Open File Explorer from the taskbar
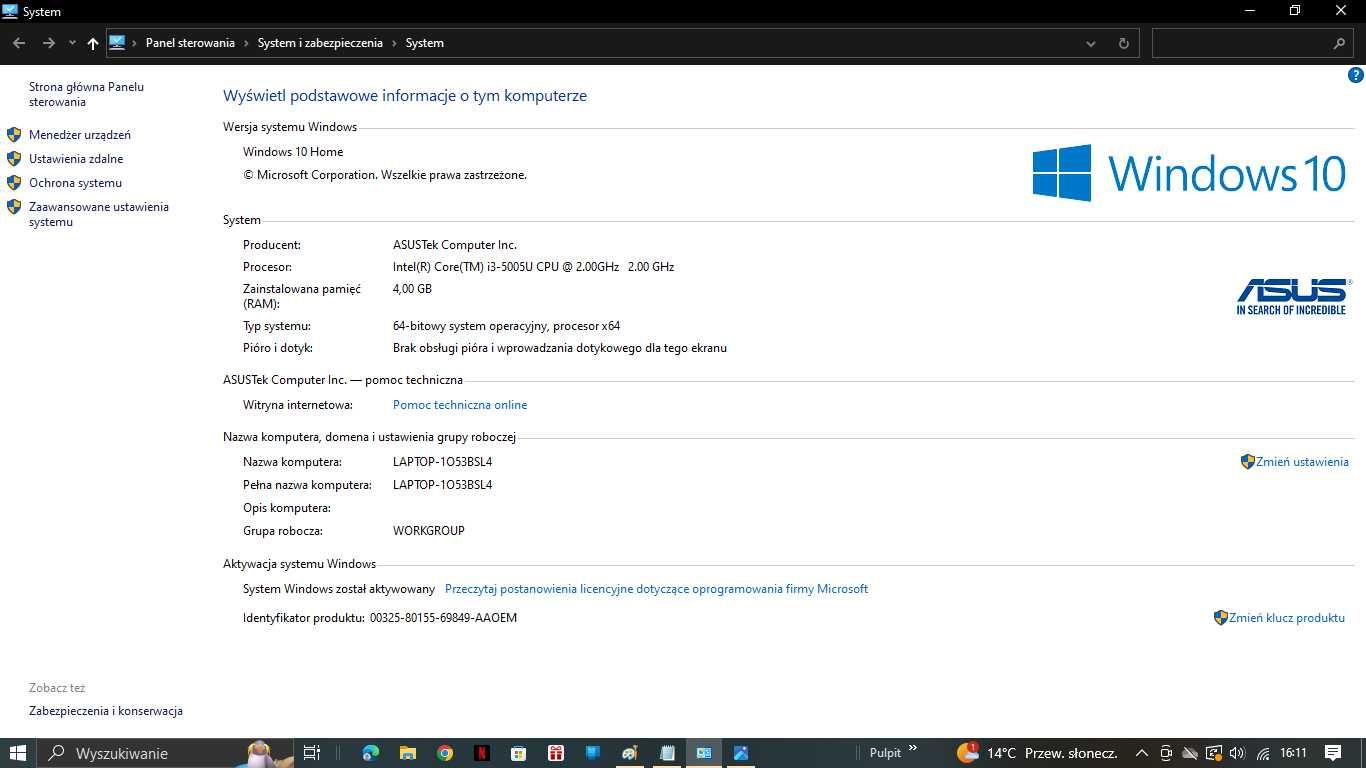 (407, 753)
